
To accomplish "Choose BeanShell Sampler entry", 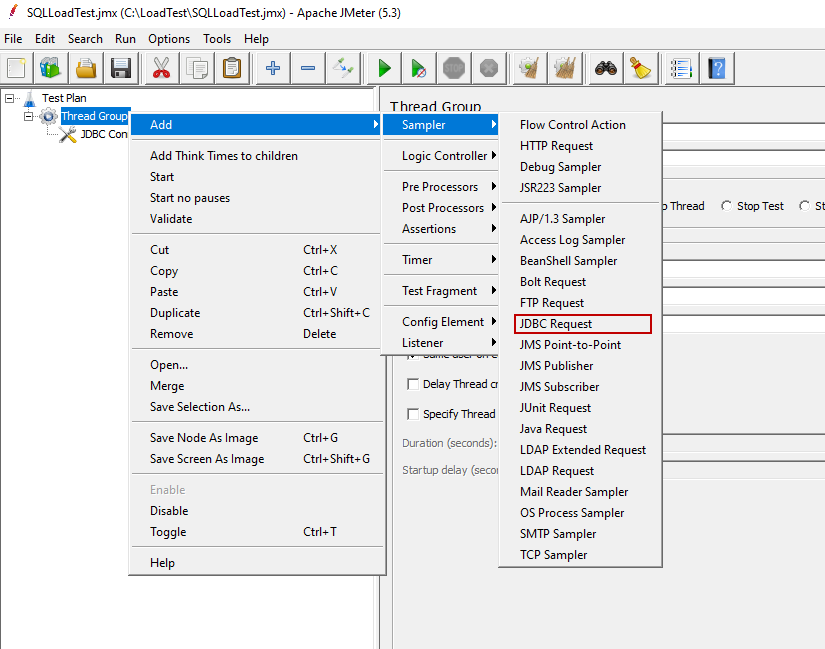I will point(580,261).
